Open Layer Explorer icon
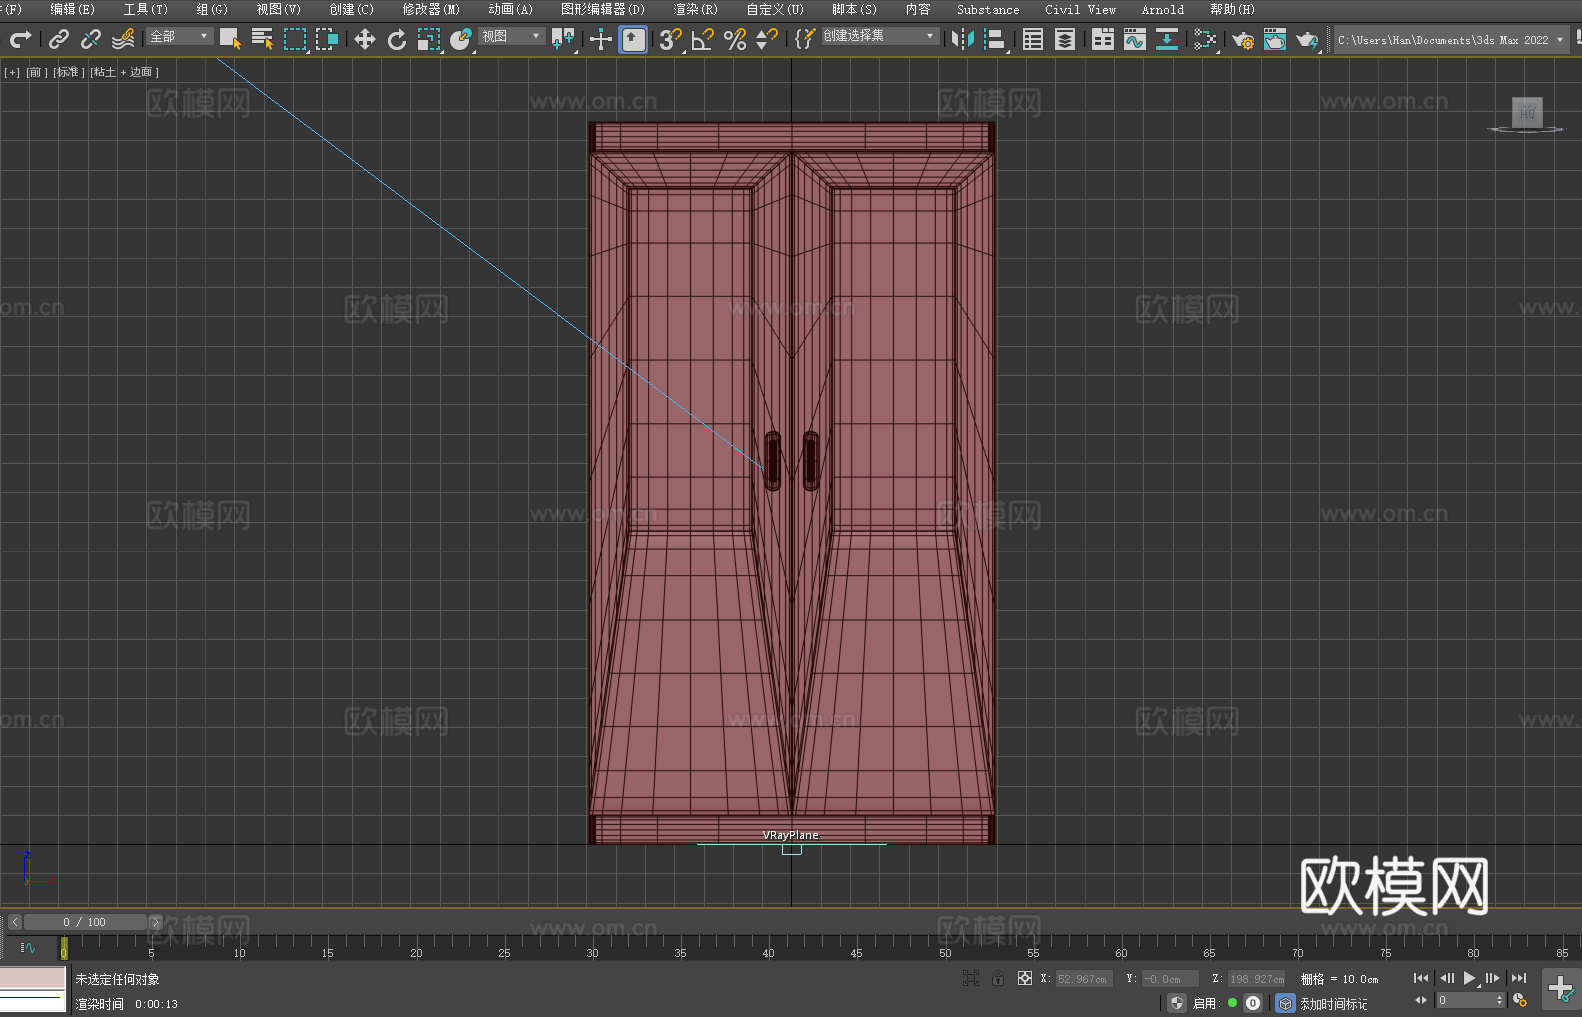Screen dimensions: 1582x1017 (x=1065, y=39)
